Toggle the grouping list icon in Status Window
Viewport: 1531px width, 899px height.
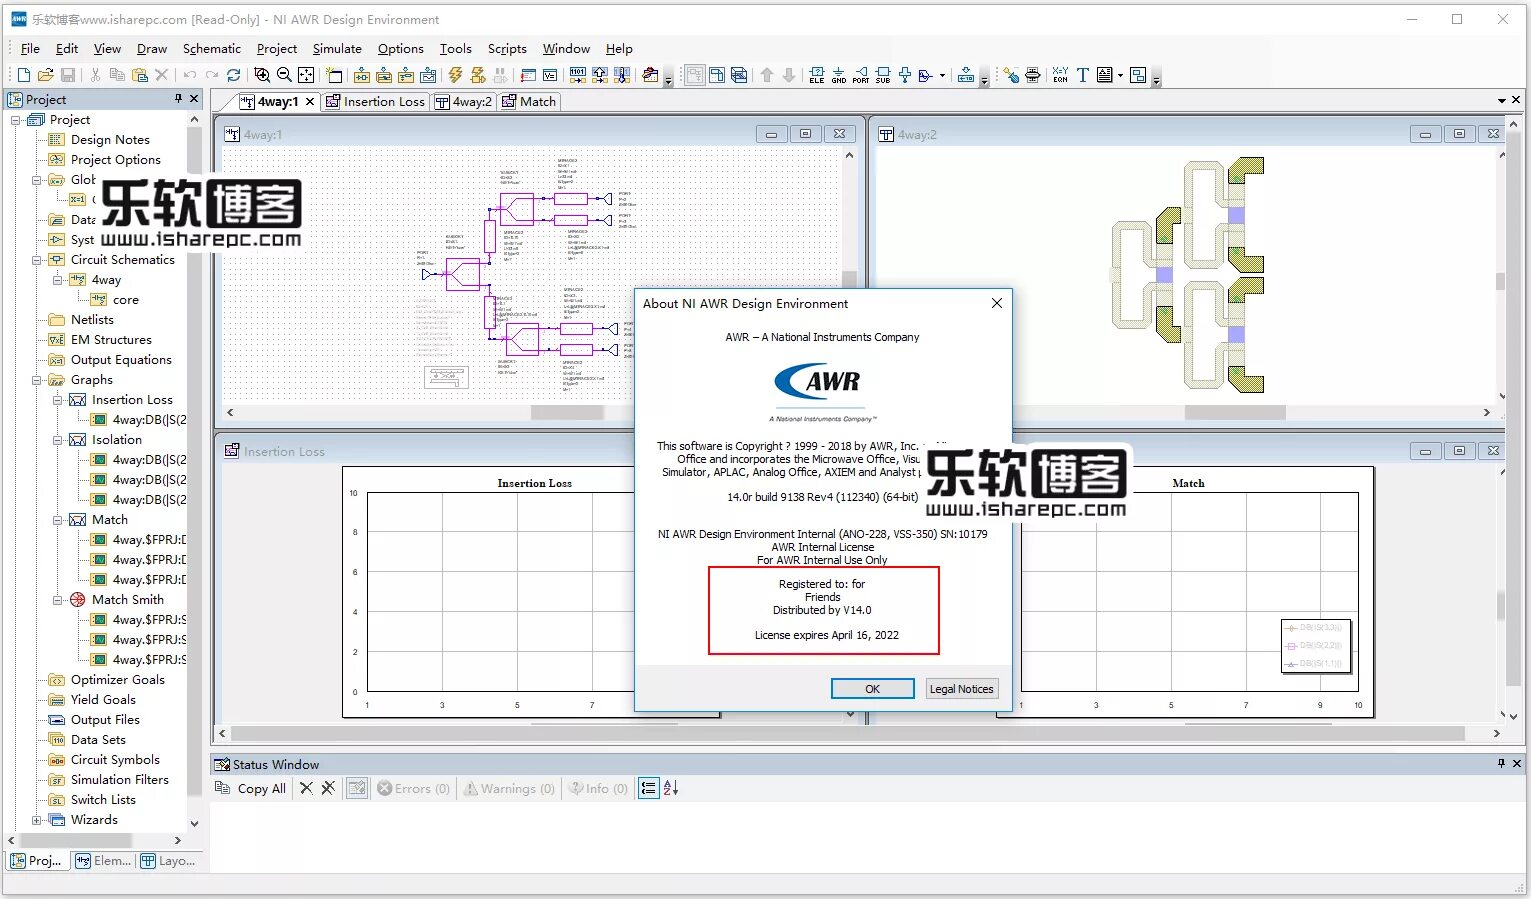tap(649, 788)
